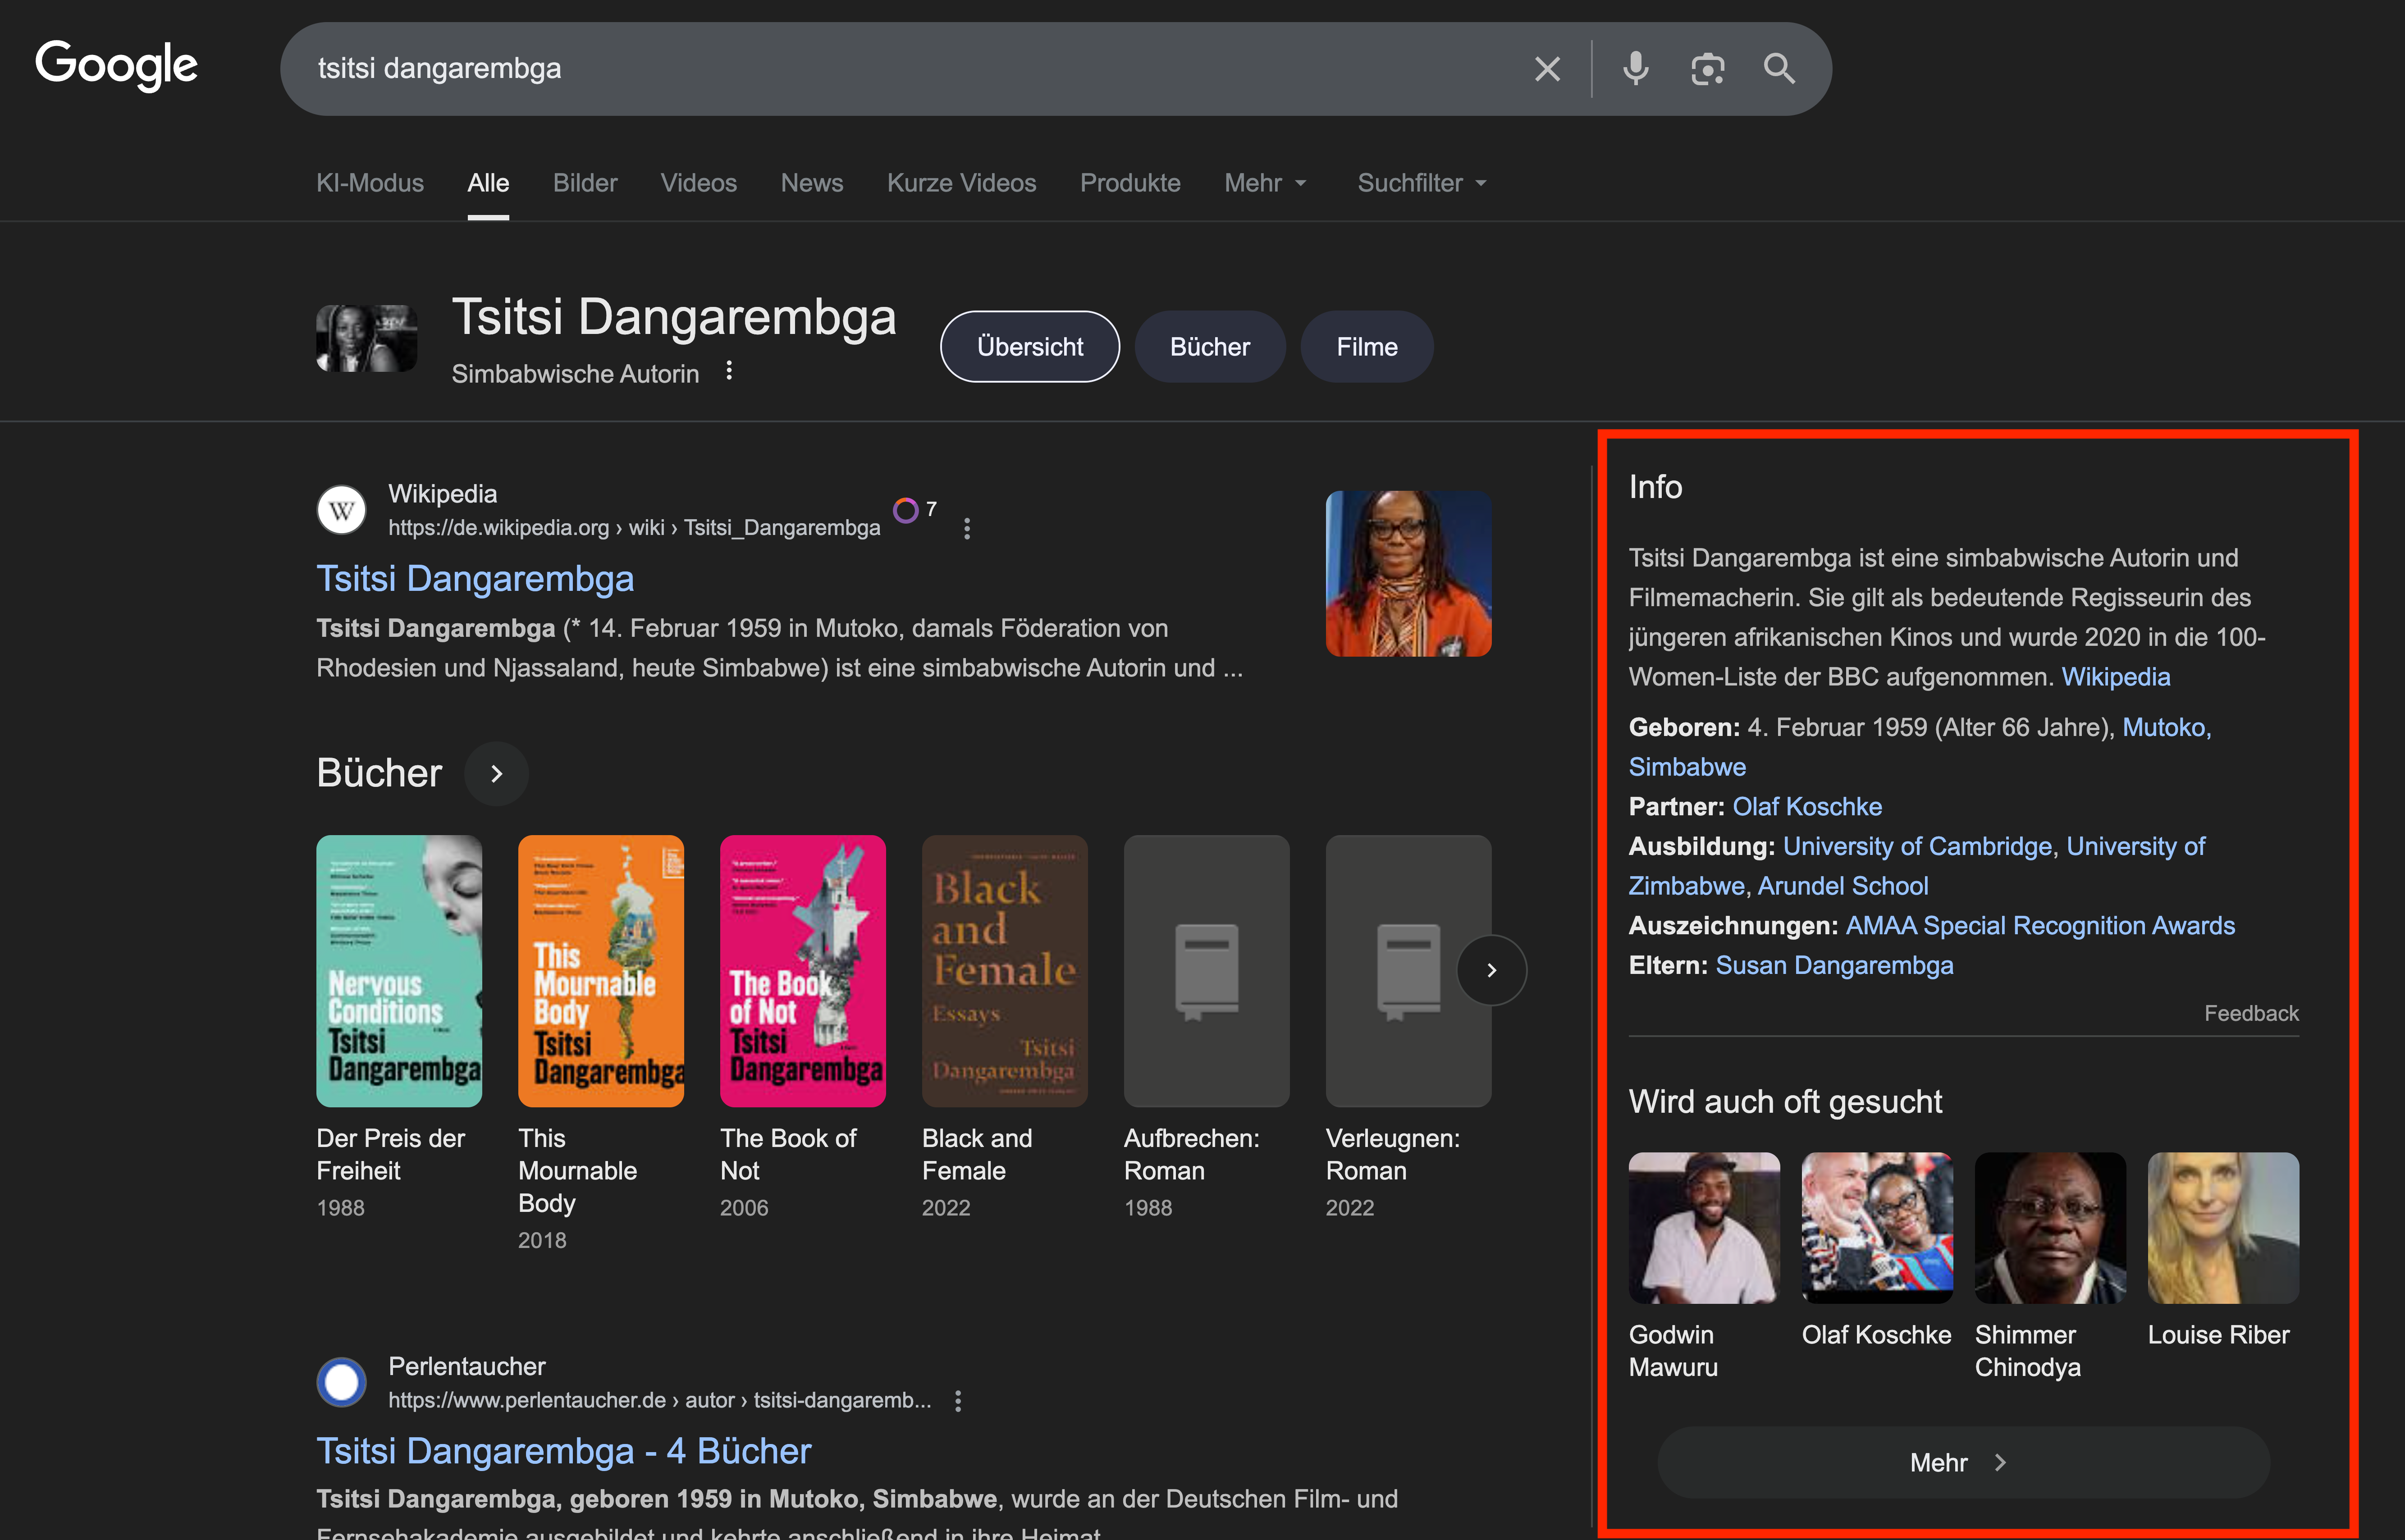Switch to the Bilder tab
Screen dimensions: 2405x1540
pos(585,183)
